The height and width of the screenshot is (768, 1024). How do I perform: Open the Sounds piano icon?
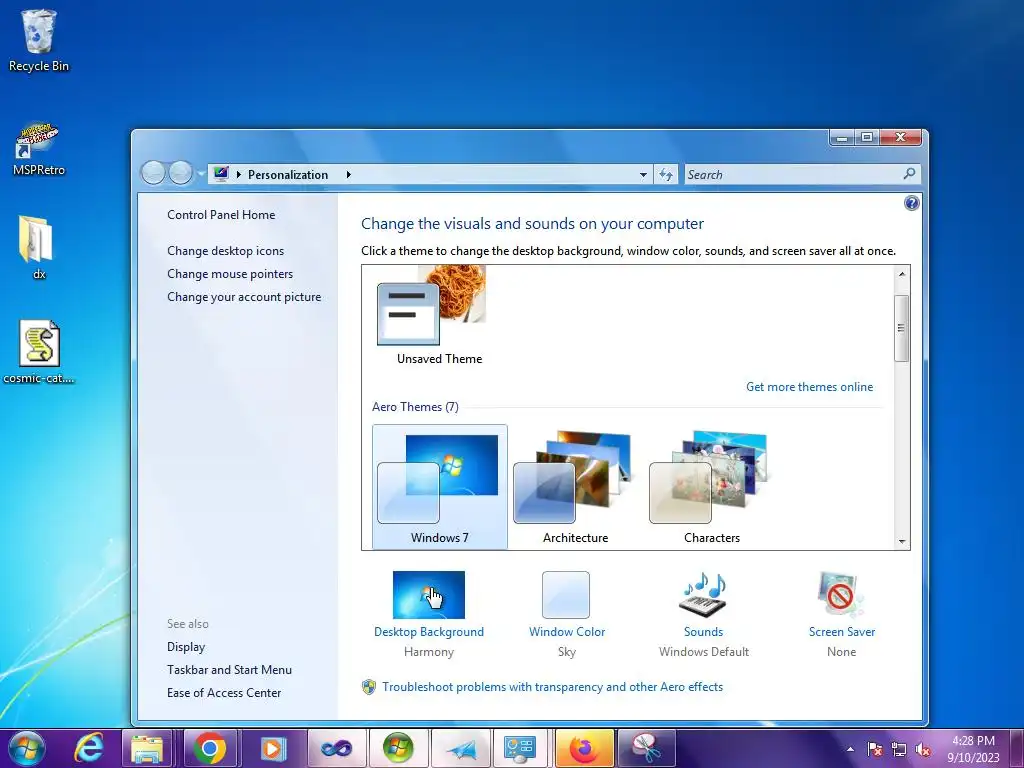(703, 595)
